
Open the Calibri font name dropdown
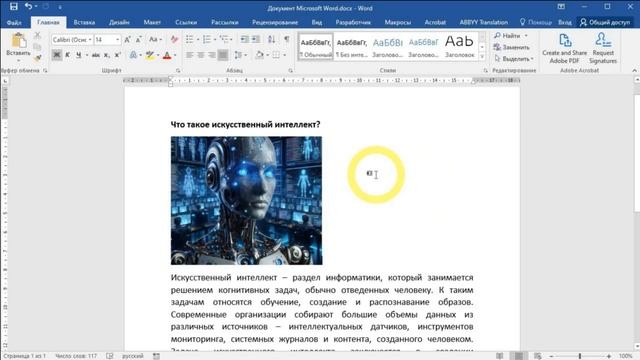pos(90,40)
